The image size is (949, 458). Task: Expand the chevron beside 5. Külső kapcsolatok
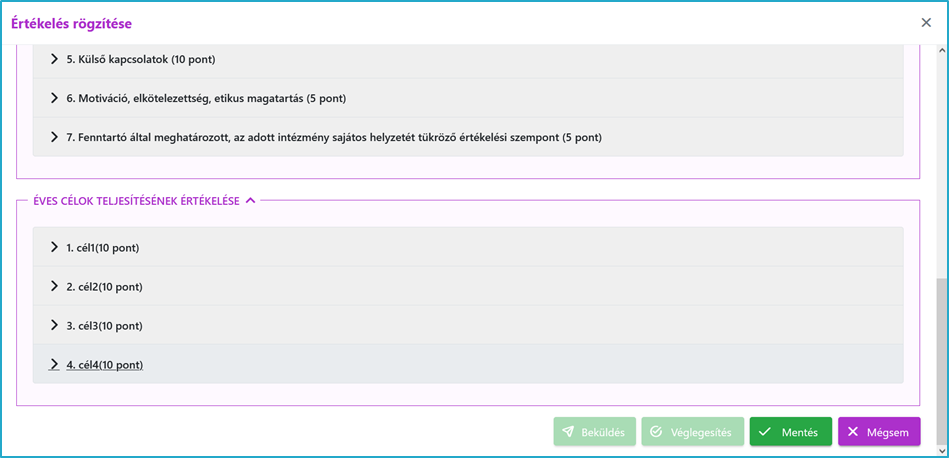point(54,59)
